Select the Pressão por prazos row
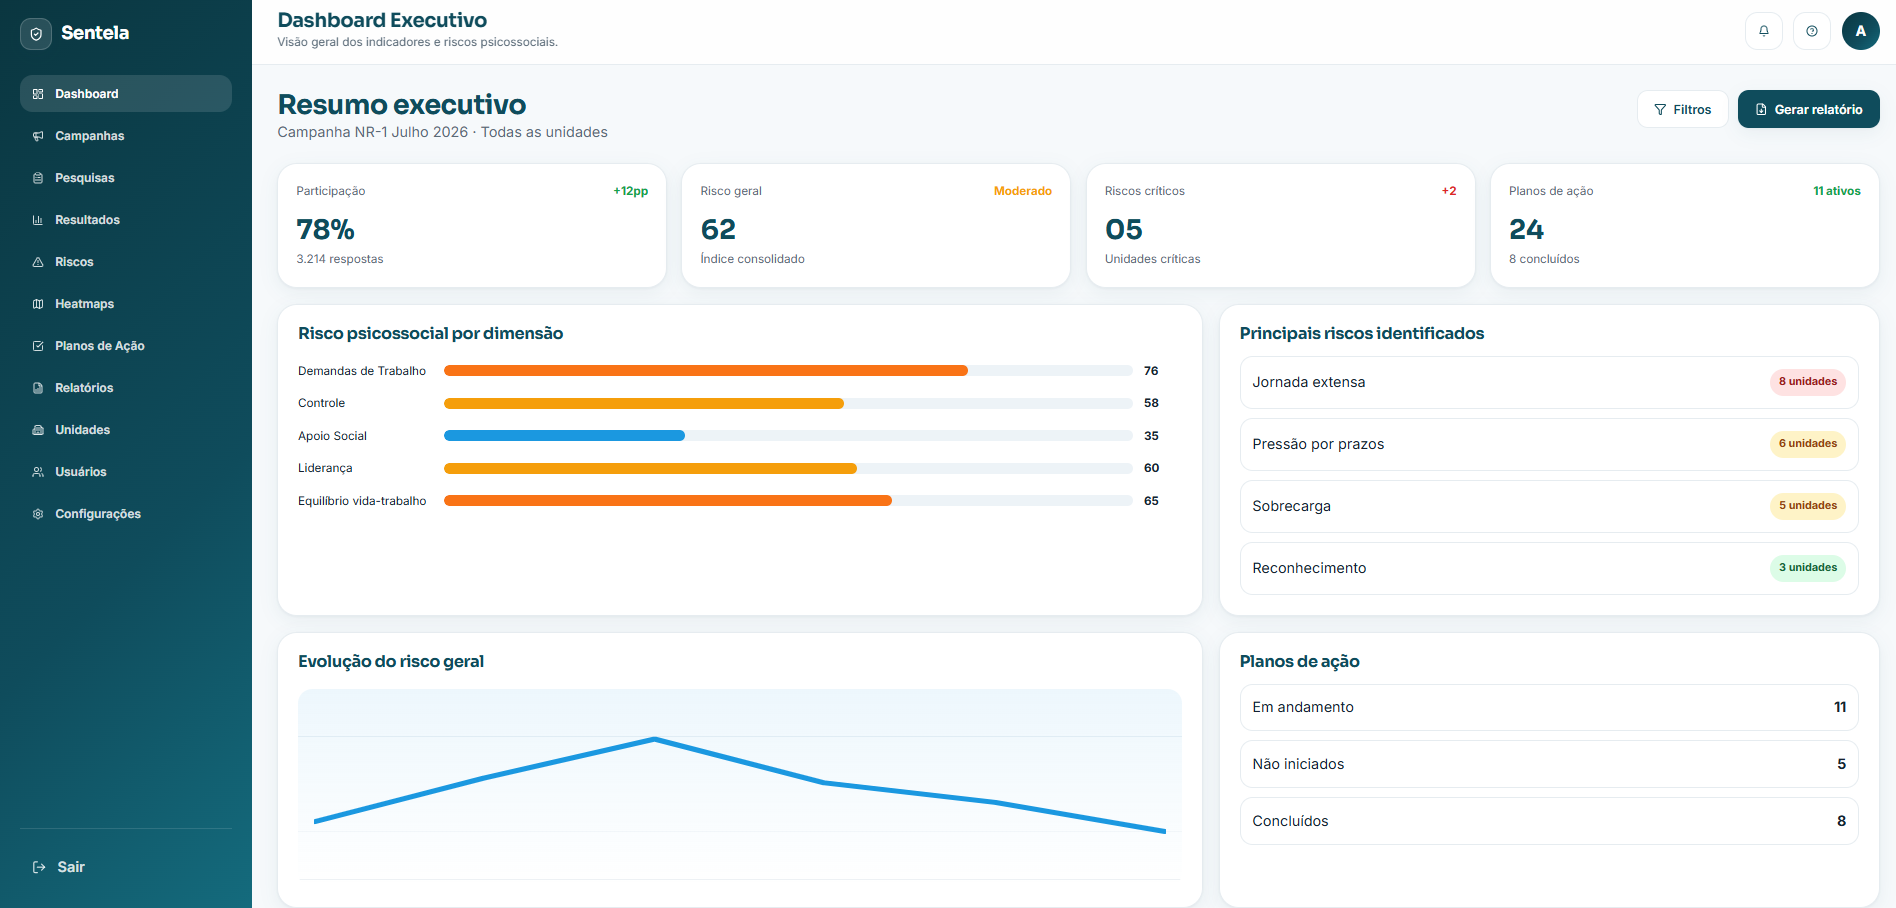 [1549, 444]
